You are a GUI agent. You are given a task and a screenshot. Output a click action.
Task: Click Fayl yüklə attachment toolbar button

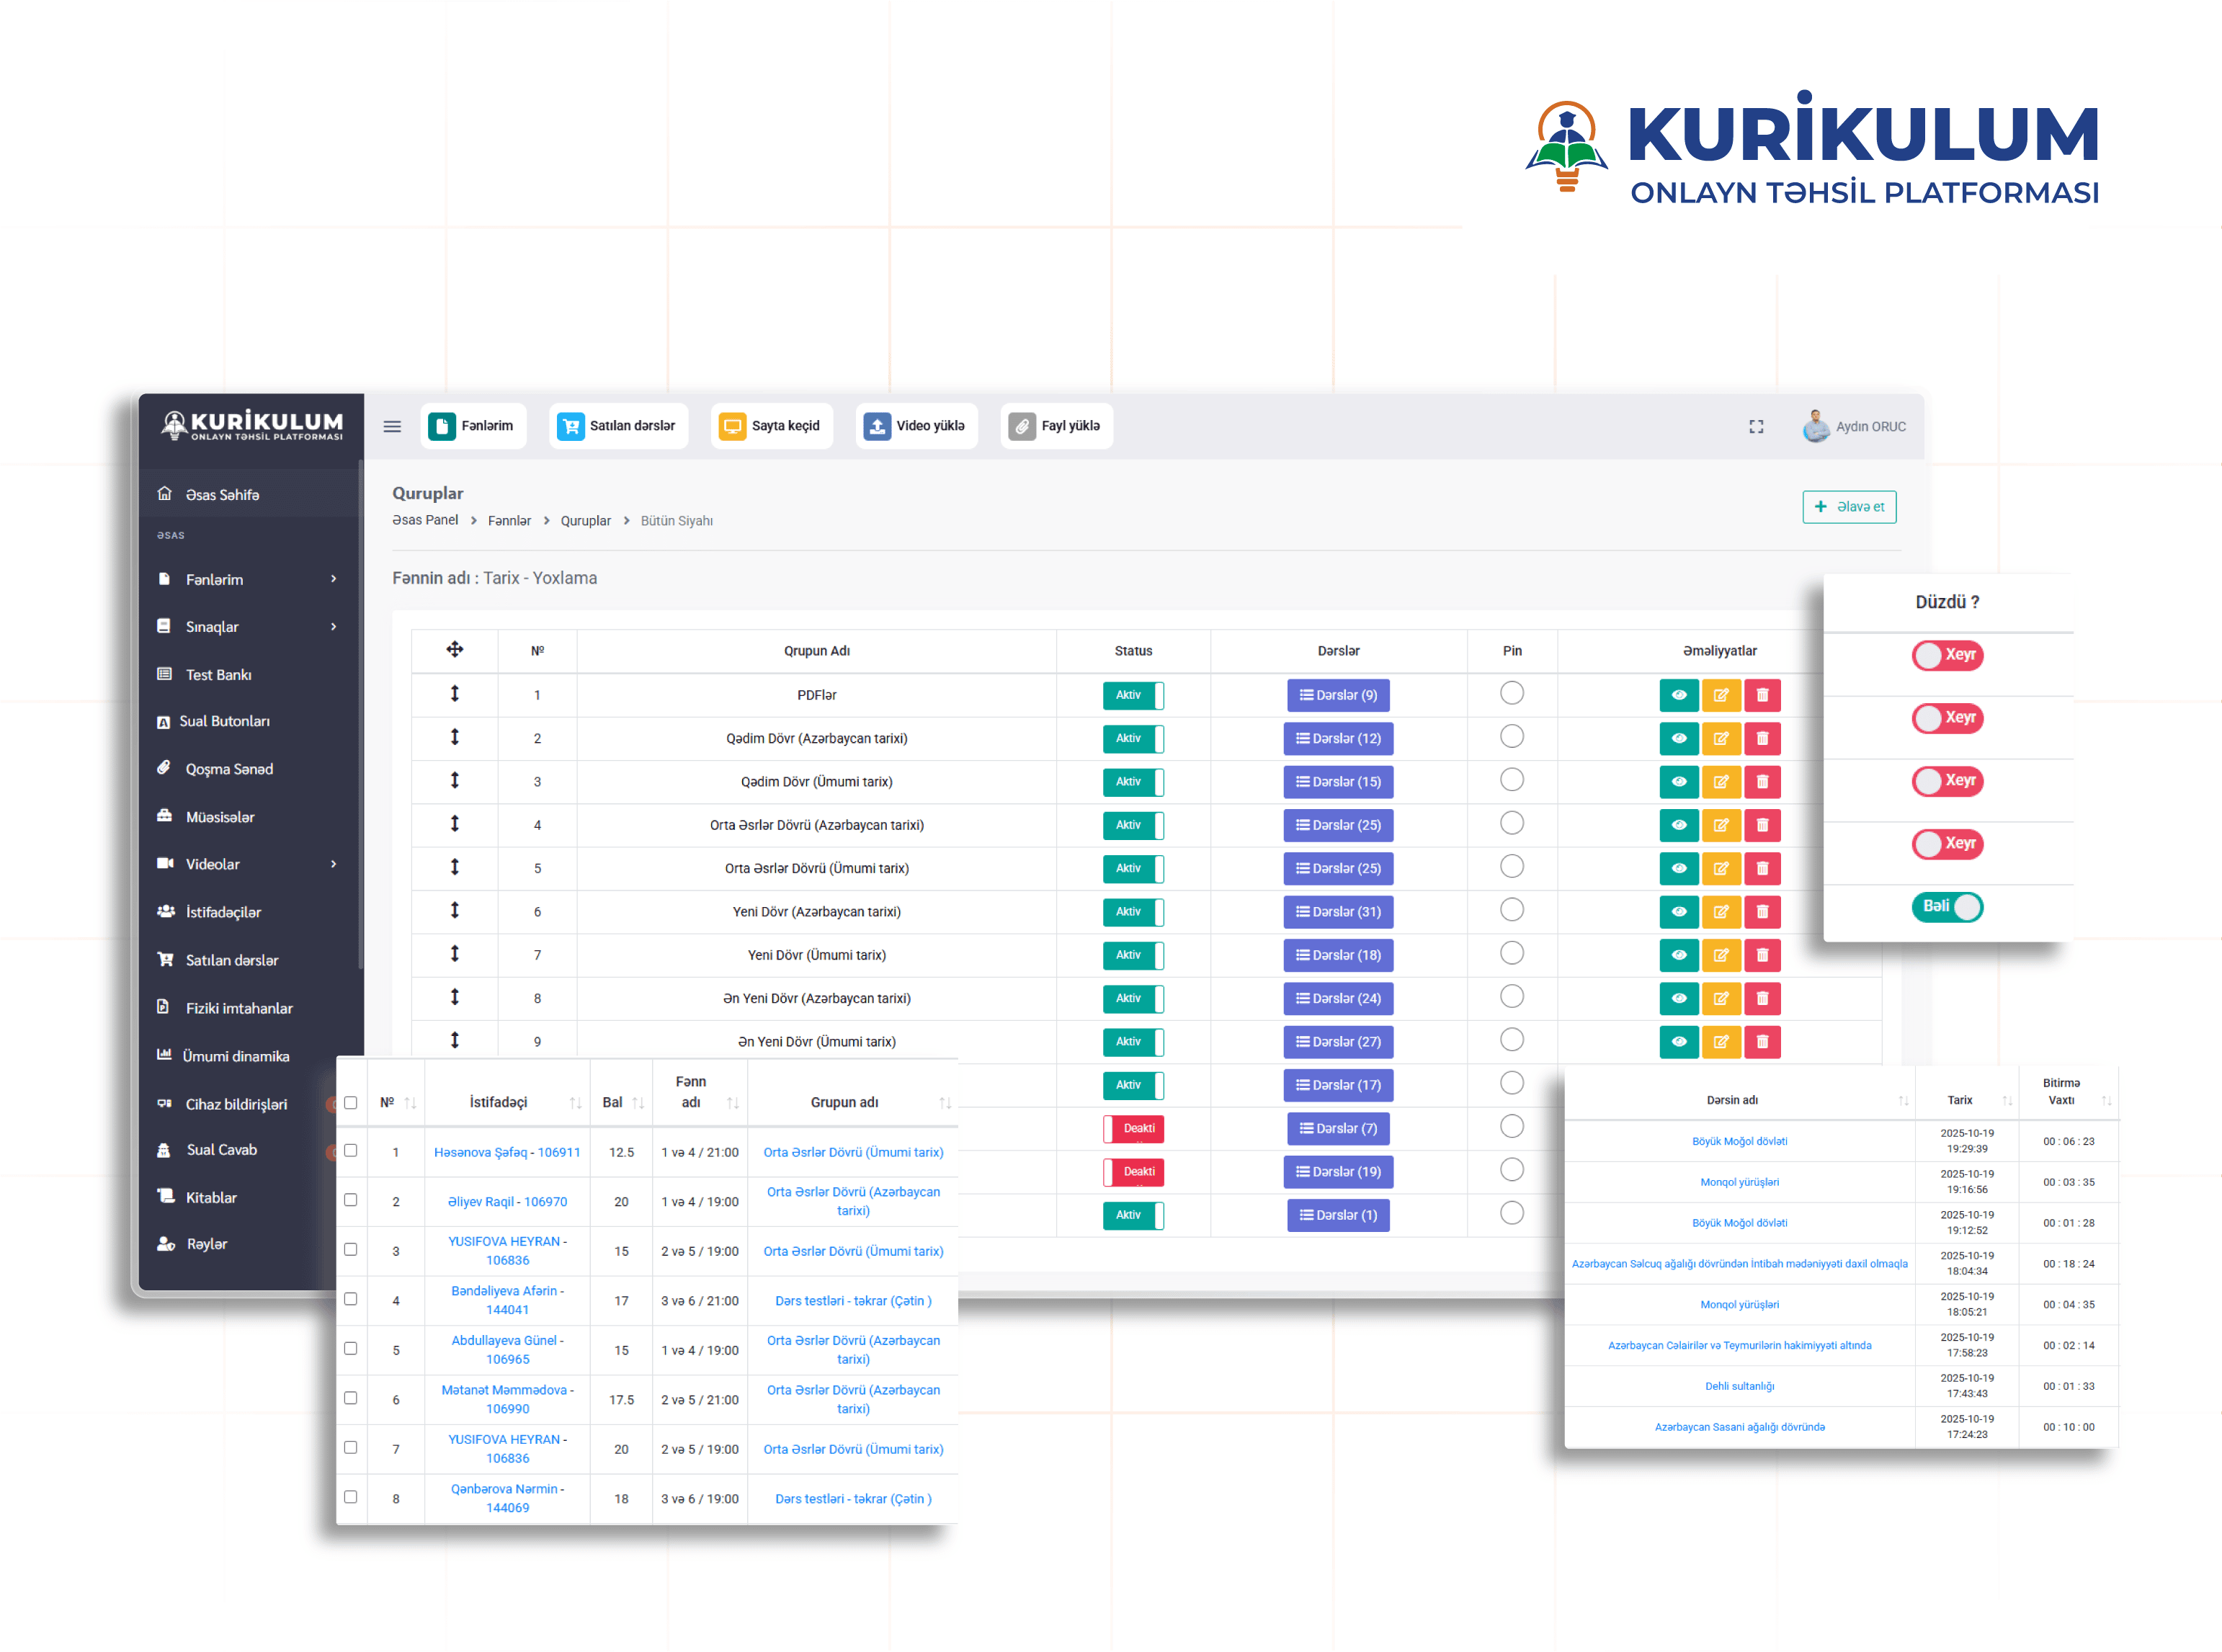1056,426
